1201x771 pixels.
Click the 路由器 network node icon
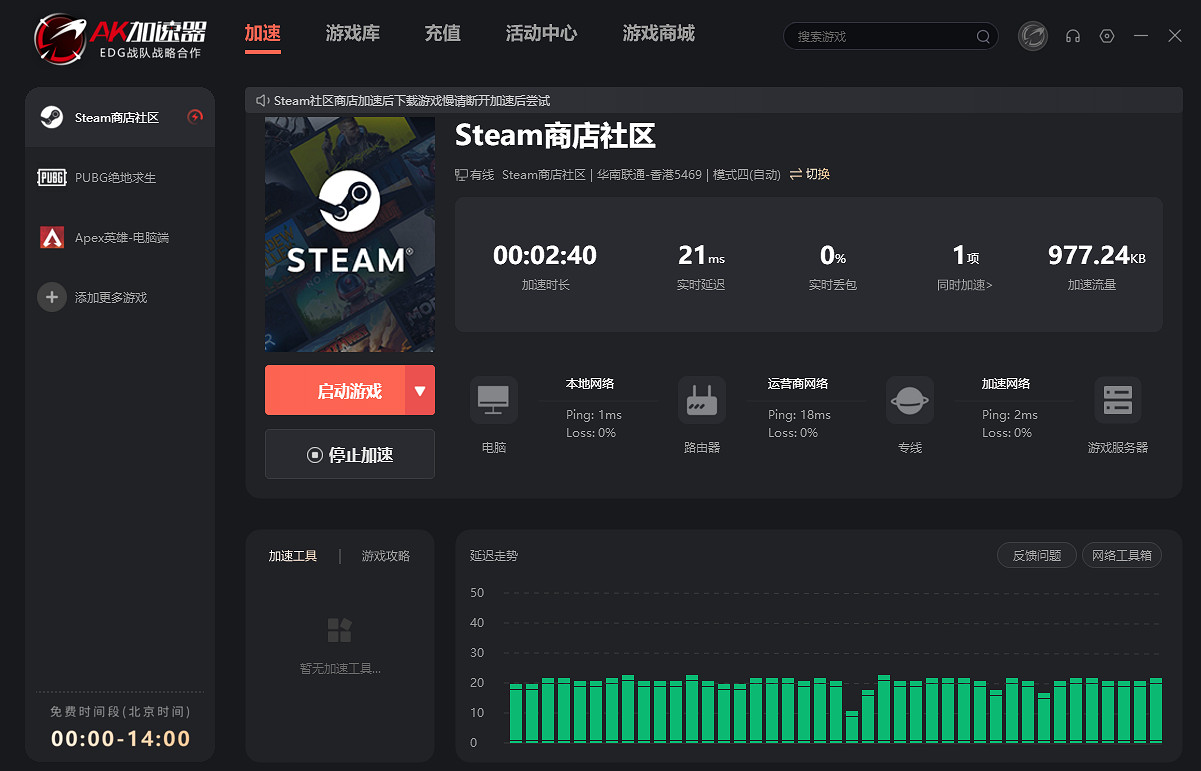[702, 399]
